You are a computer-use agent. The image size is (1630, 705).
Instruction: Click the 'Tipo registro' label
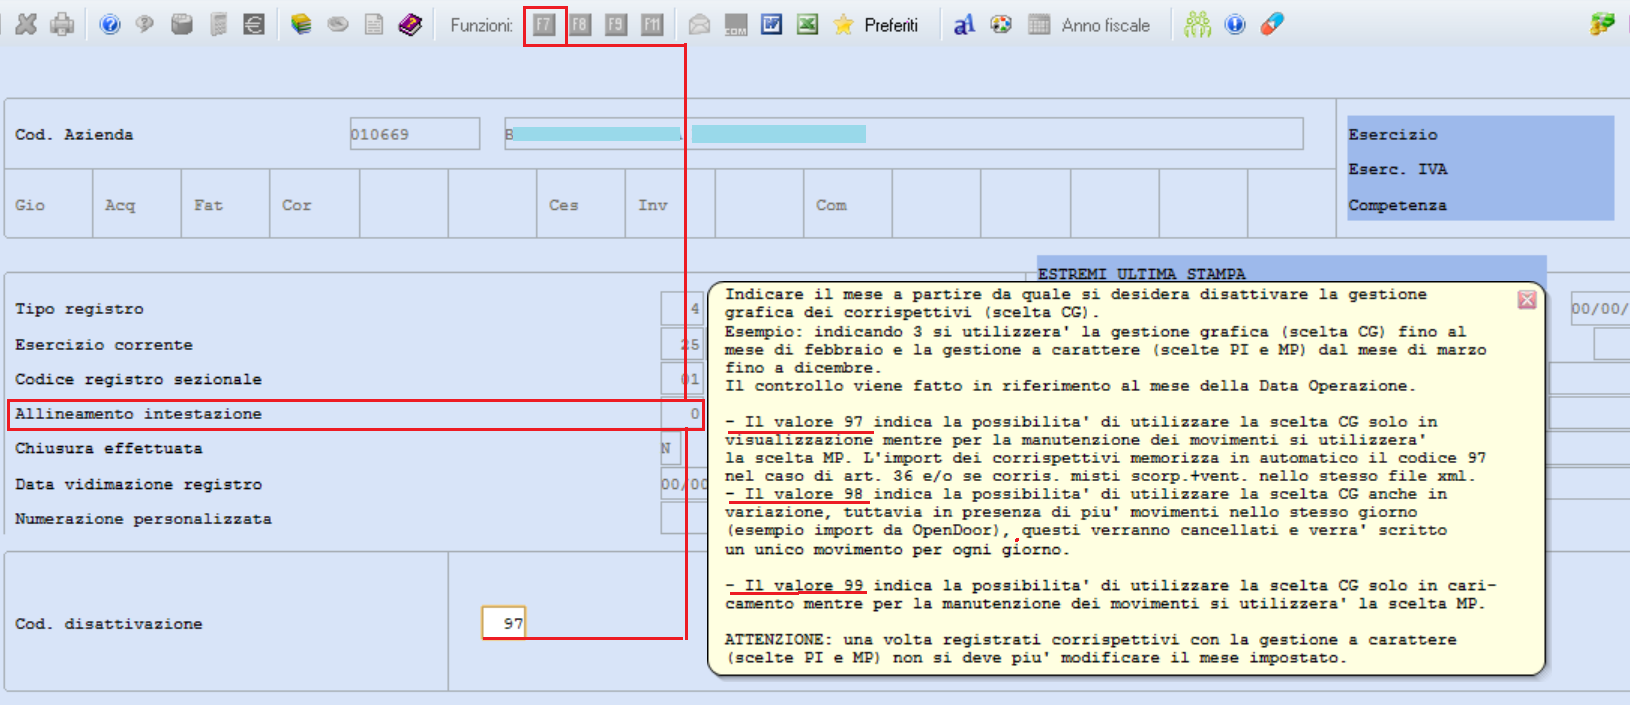(x=79, y=309)
